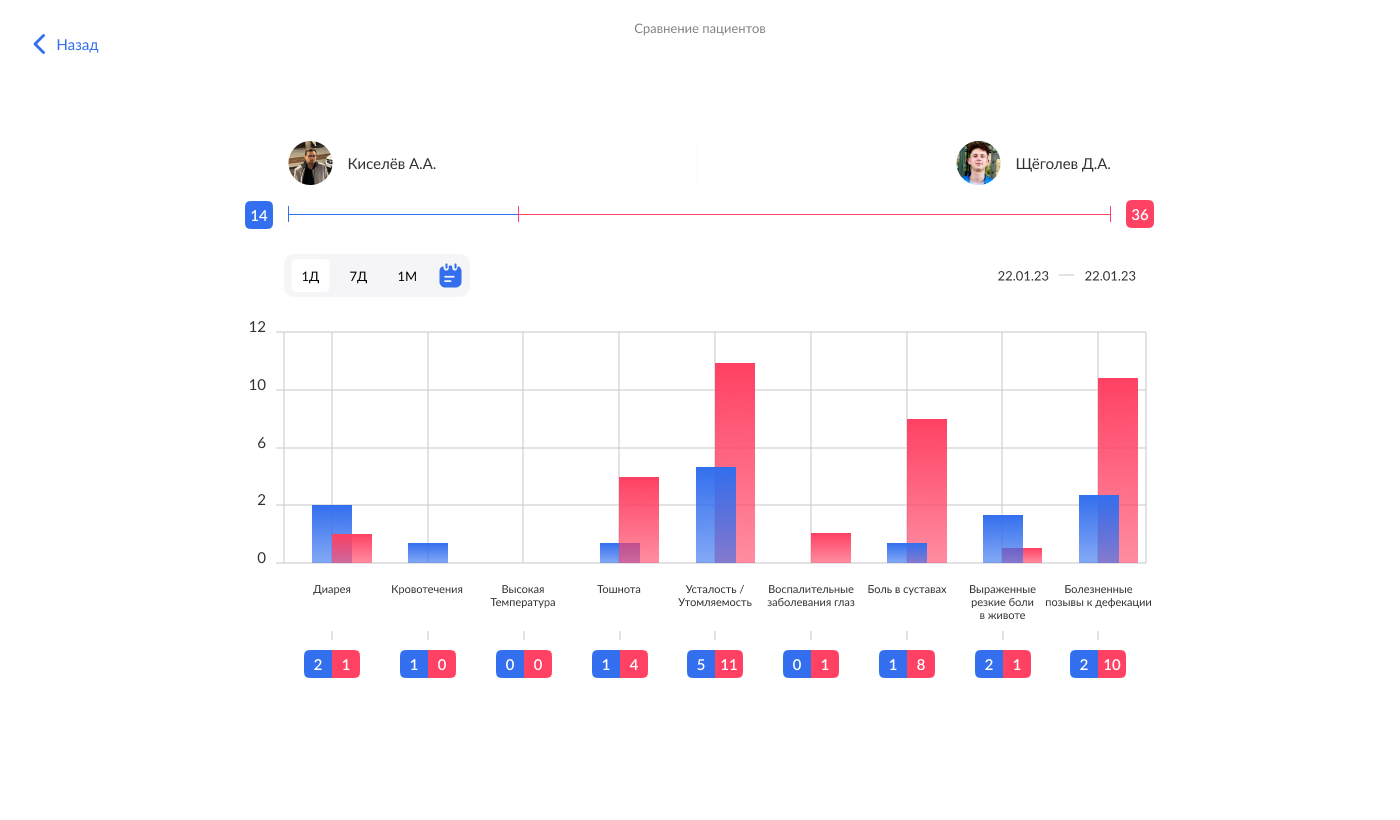1400x820 pixels.
Task: Click the blue total badge showing 14
Action: [x=259, y=215]
